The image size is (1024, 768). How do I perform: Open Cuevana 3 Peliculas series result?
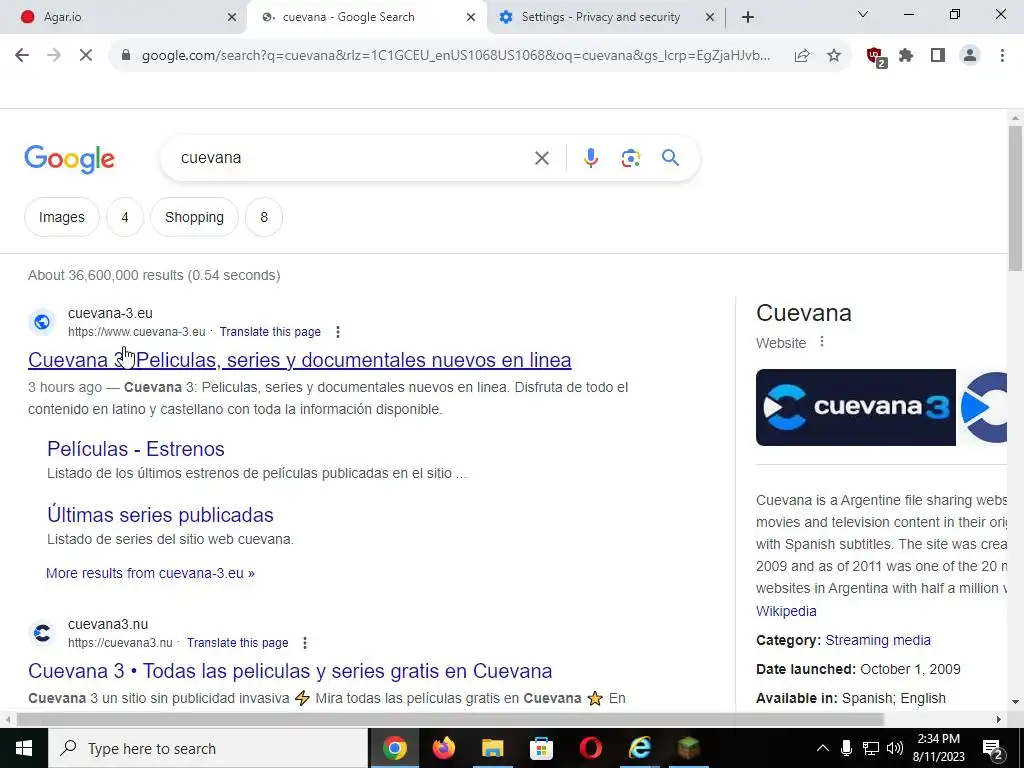click(300, 360)
